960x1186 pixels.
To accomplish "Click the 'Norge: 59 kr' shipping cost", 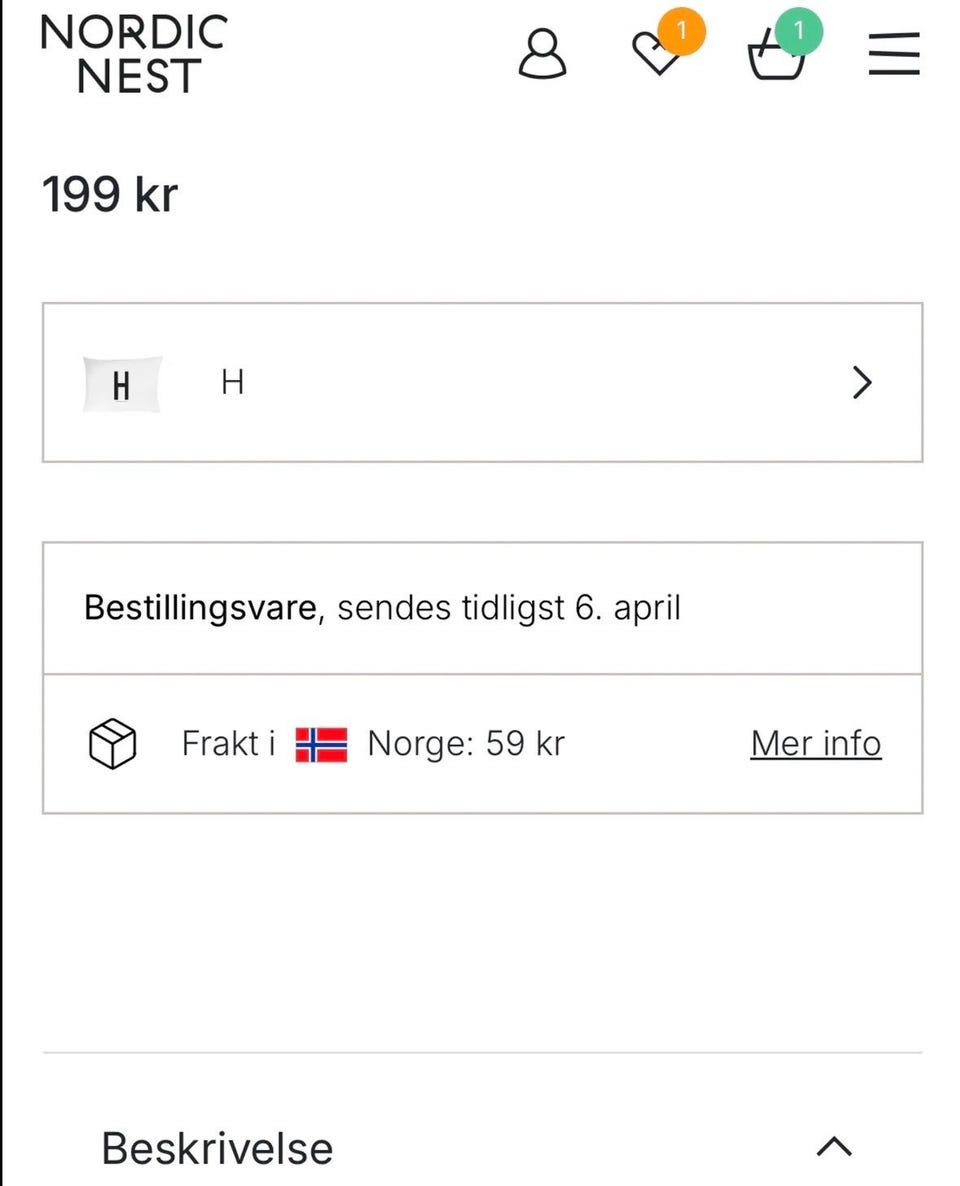I will coord(466,744).
